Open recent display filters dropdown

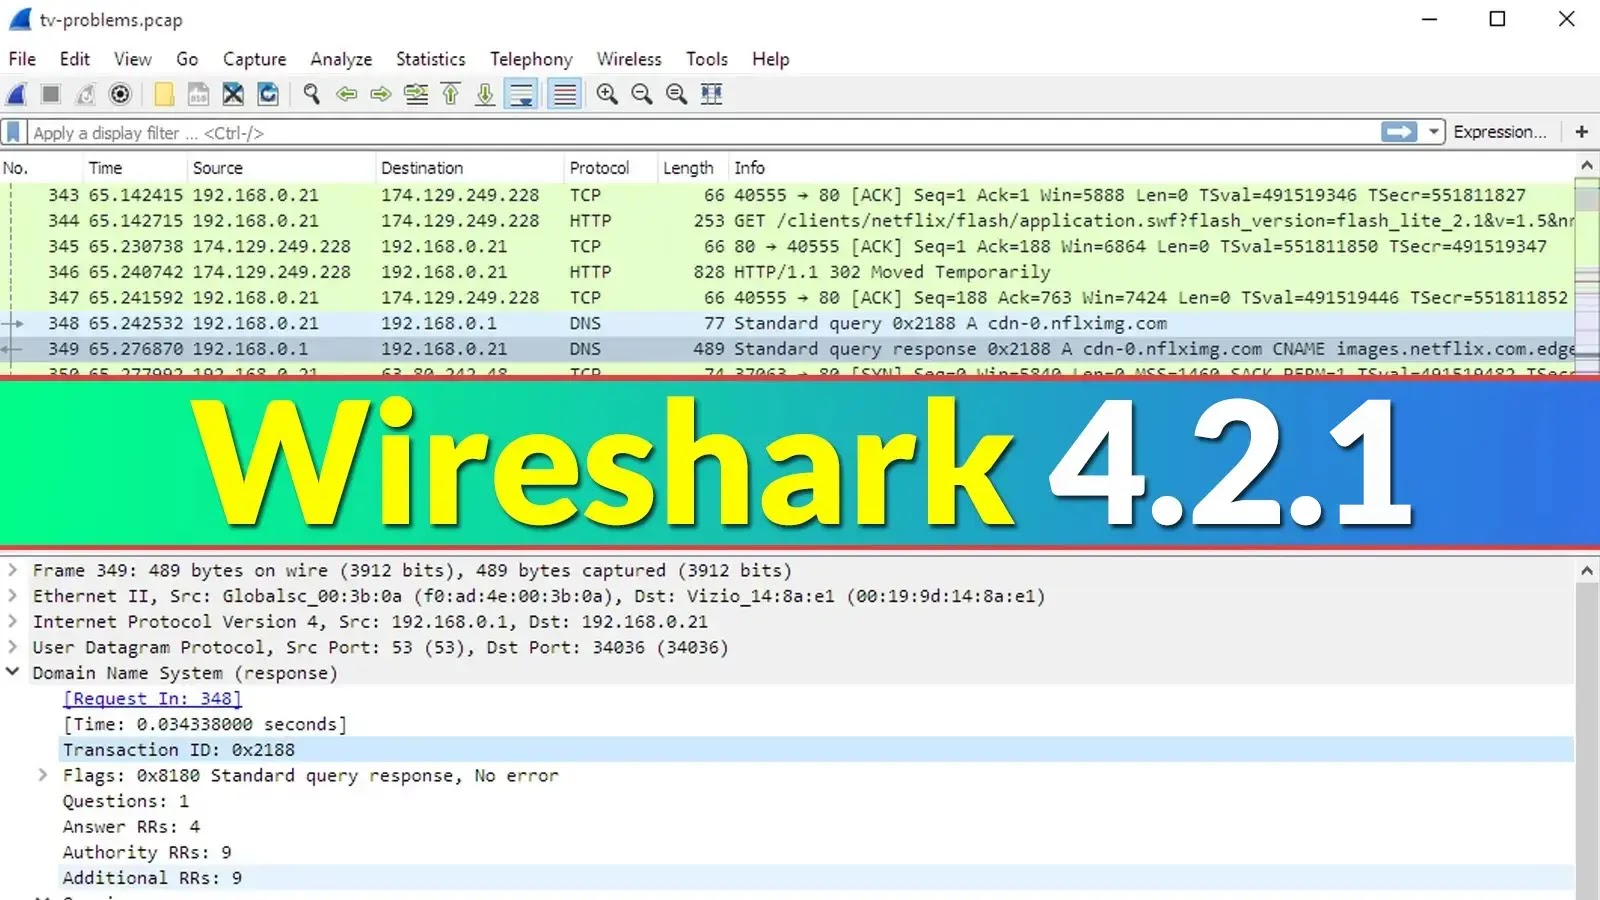(x=1434, y=132)
